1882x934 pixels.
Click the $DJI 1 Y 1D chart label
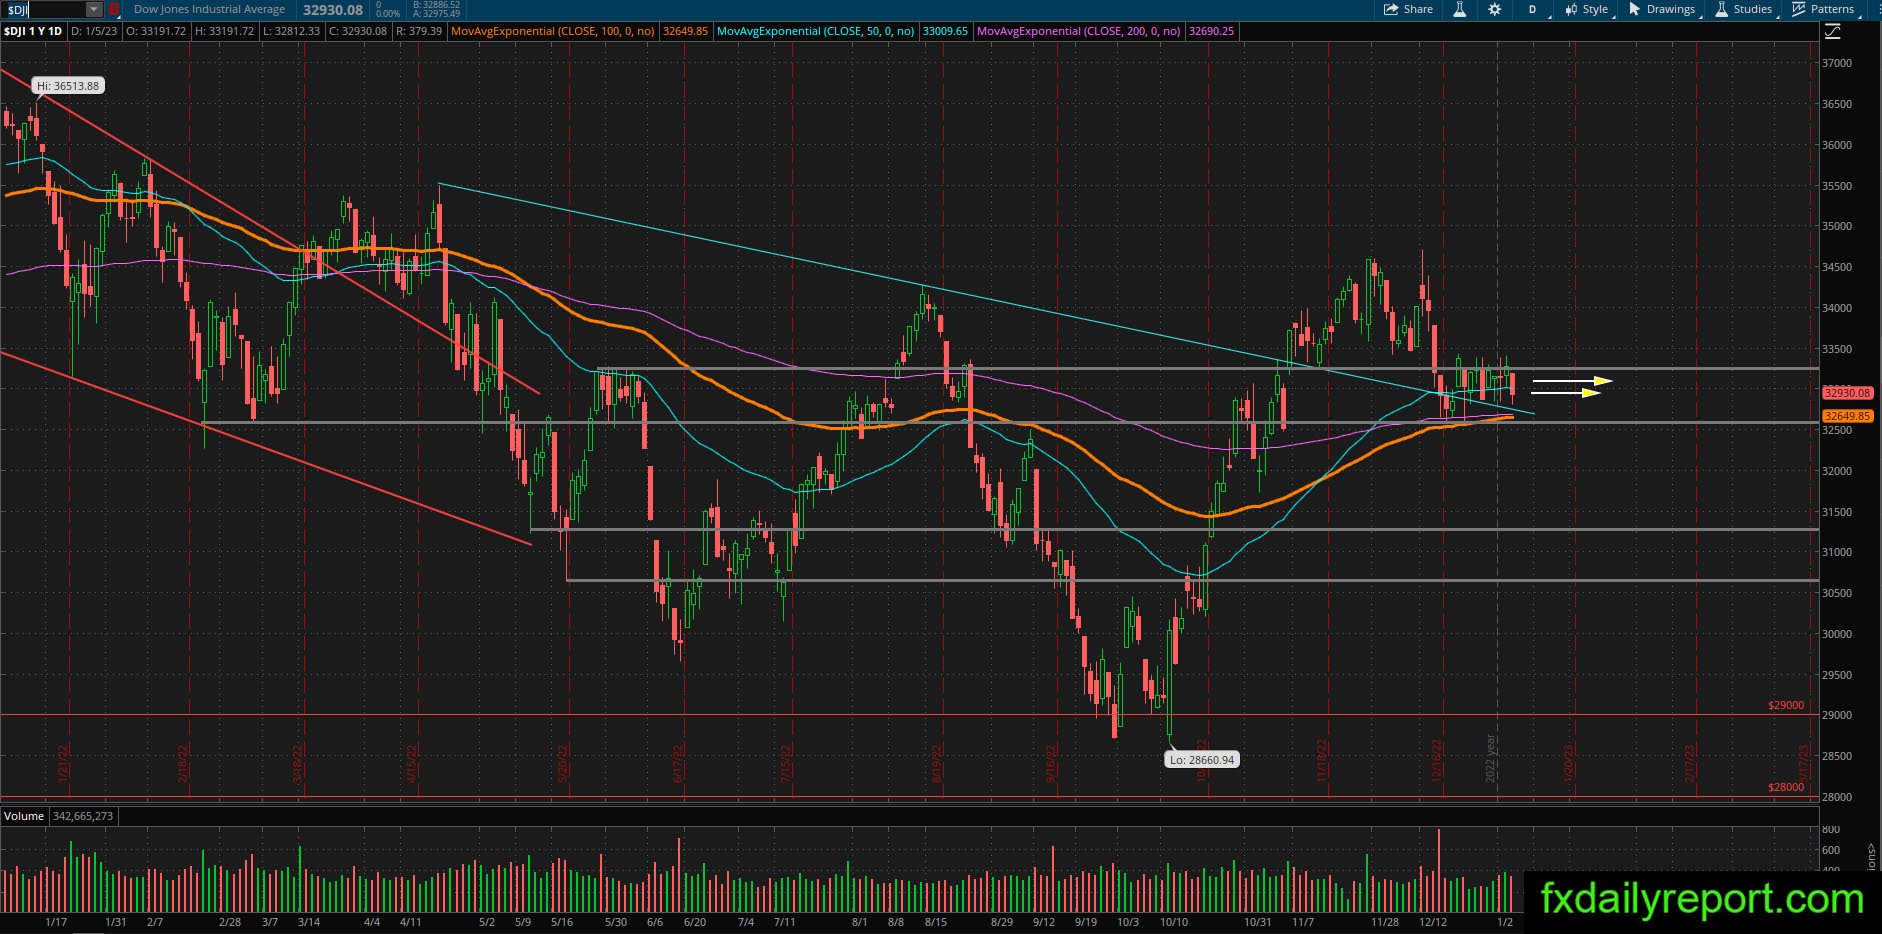(33, 31)
